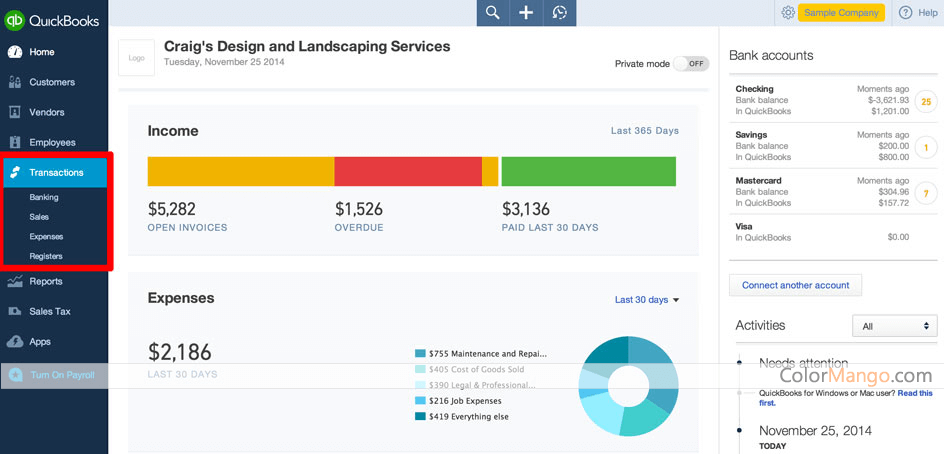
Task: Click the green paid bar segment
Action: point(589,171)
